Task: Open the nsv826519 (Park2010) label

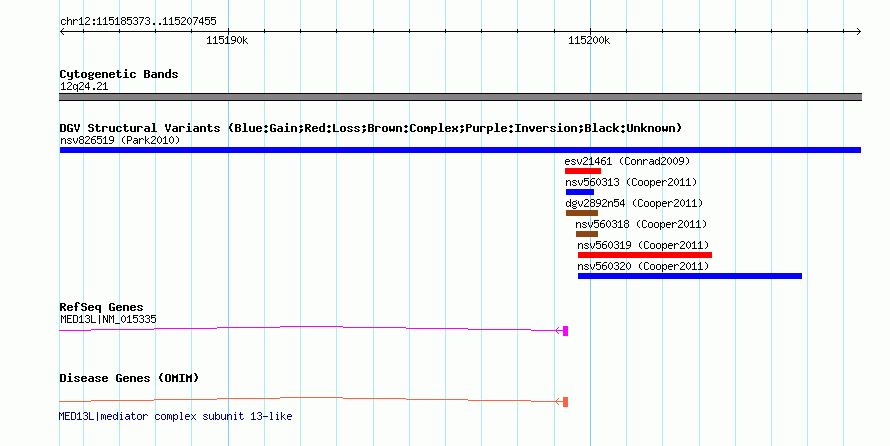Action: click(x=120, y=140)
